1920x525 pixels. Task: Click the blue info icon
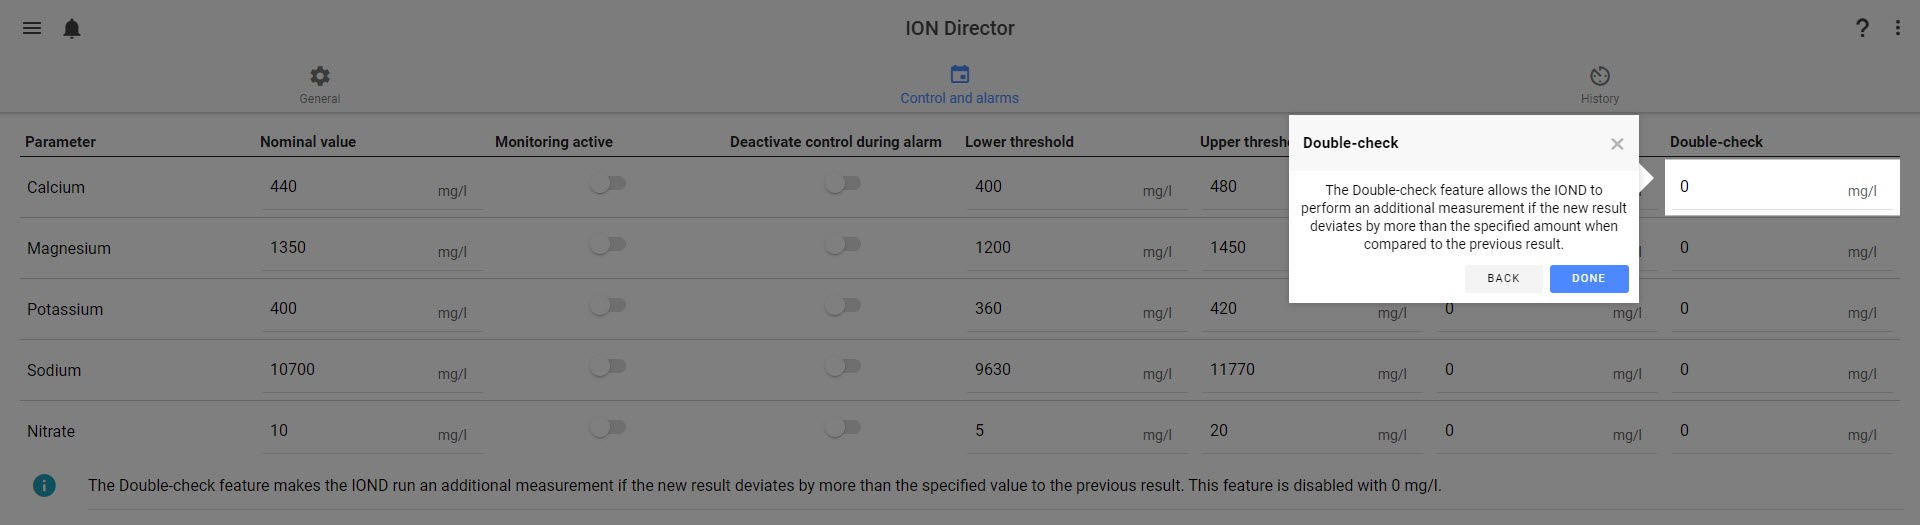[x=44, y=485]
